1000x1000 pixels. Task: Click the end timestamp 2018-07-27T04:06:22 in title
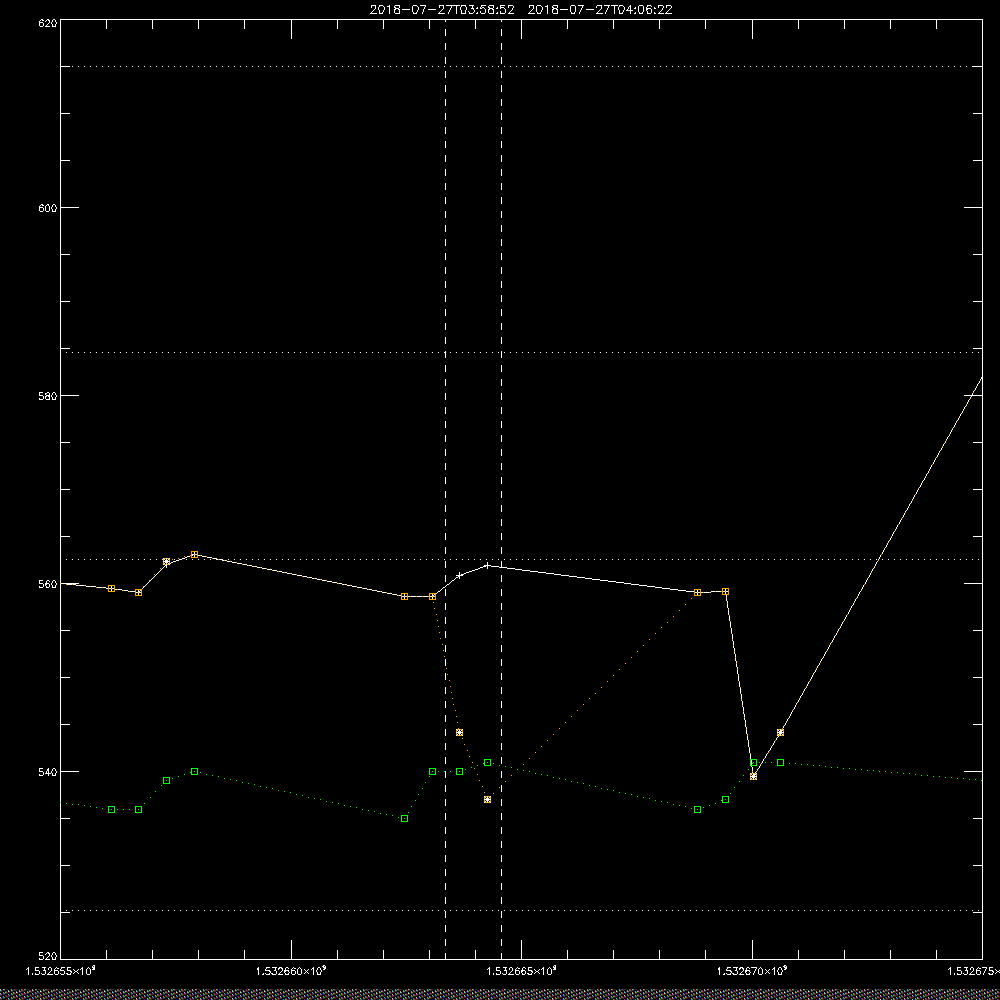tap(600, 10)
